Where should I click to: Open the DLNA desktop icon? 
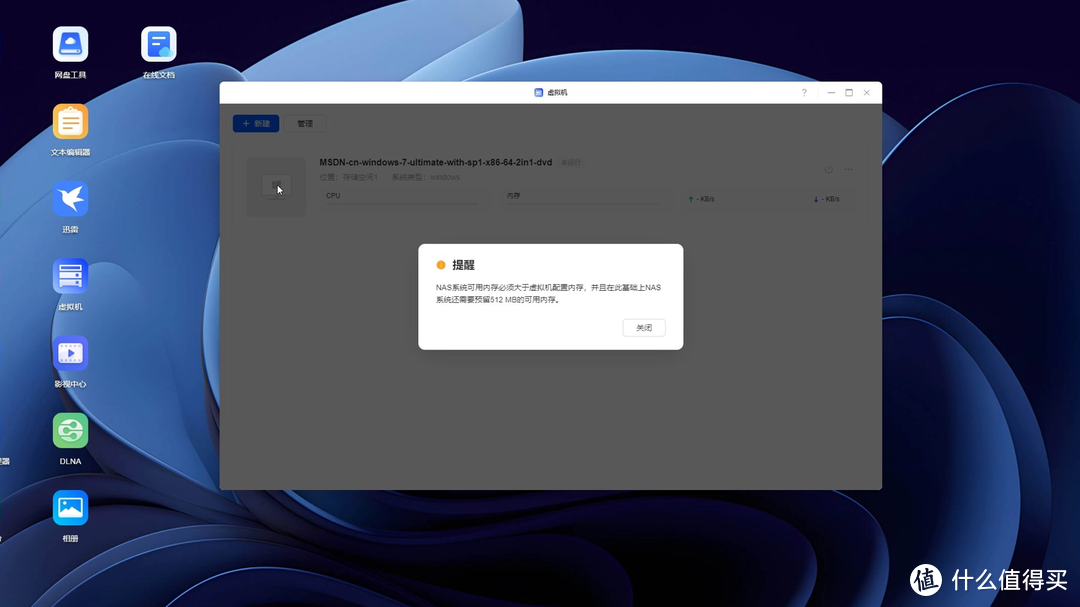coord(70,431)
